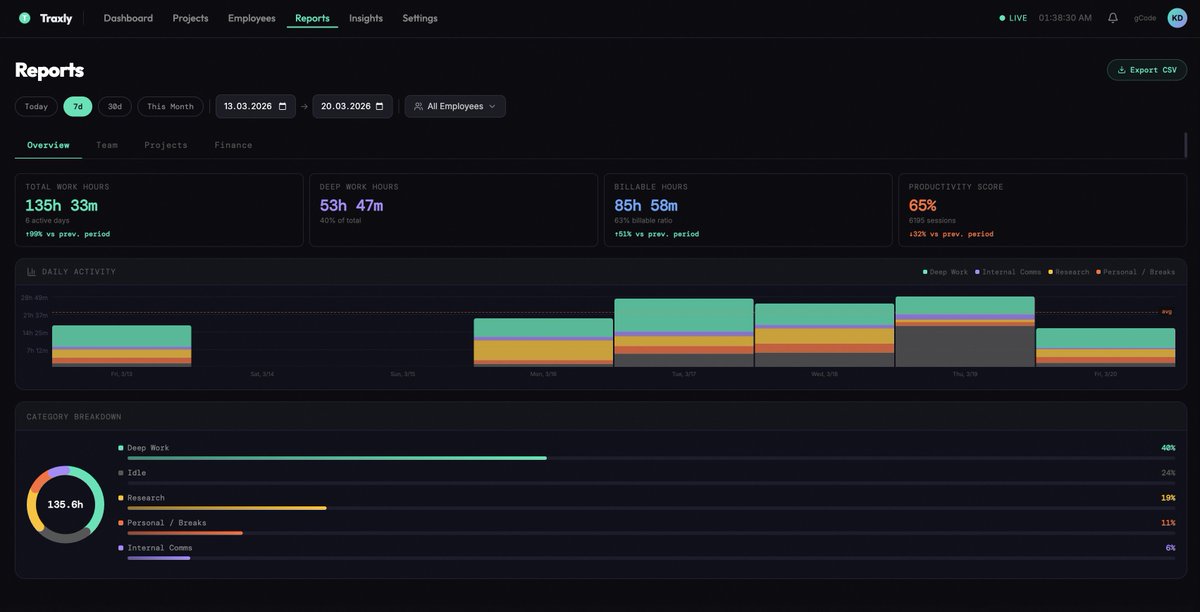Click the avg line label on chart
This screenshot has height=612, width=1200.
coord(1166,312)
